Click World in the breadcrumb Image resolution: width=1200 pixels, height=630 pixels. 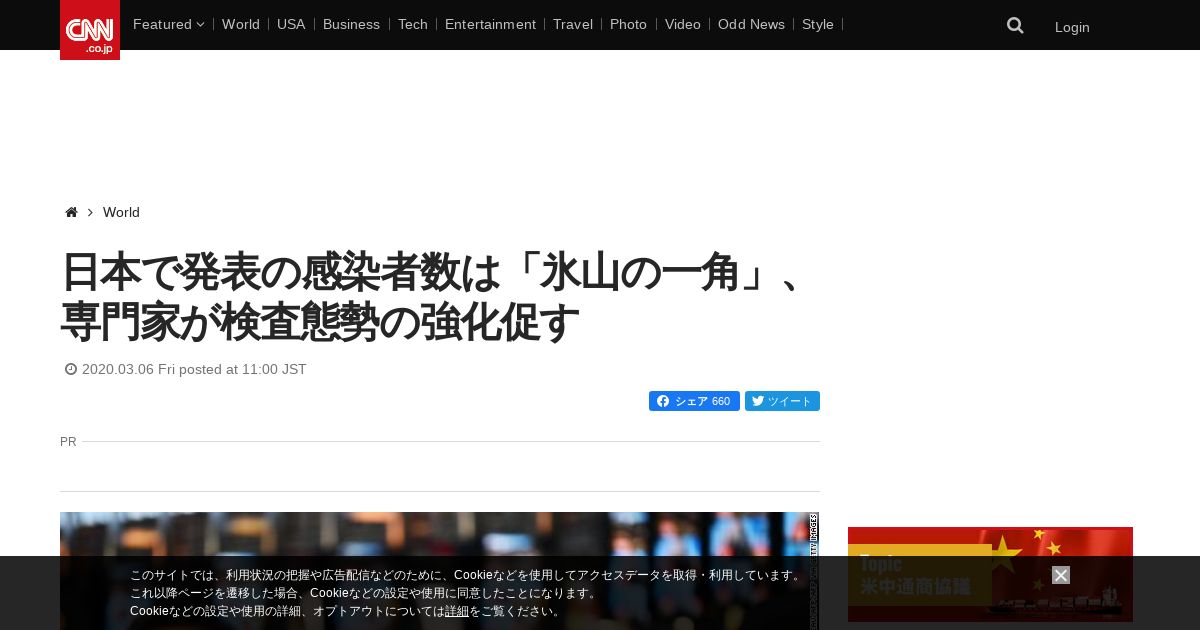pos(121,212)
